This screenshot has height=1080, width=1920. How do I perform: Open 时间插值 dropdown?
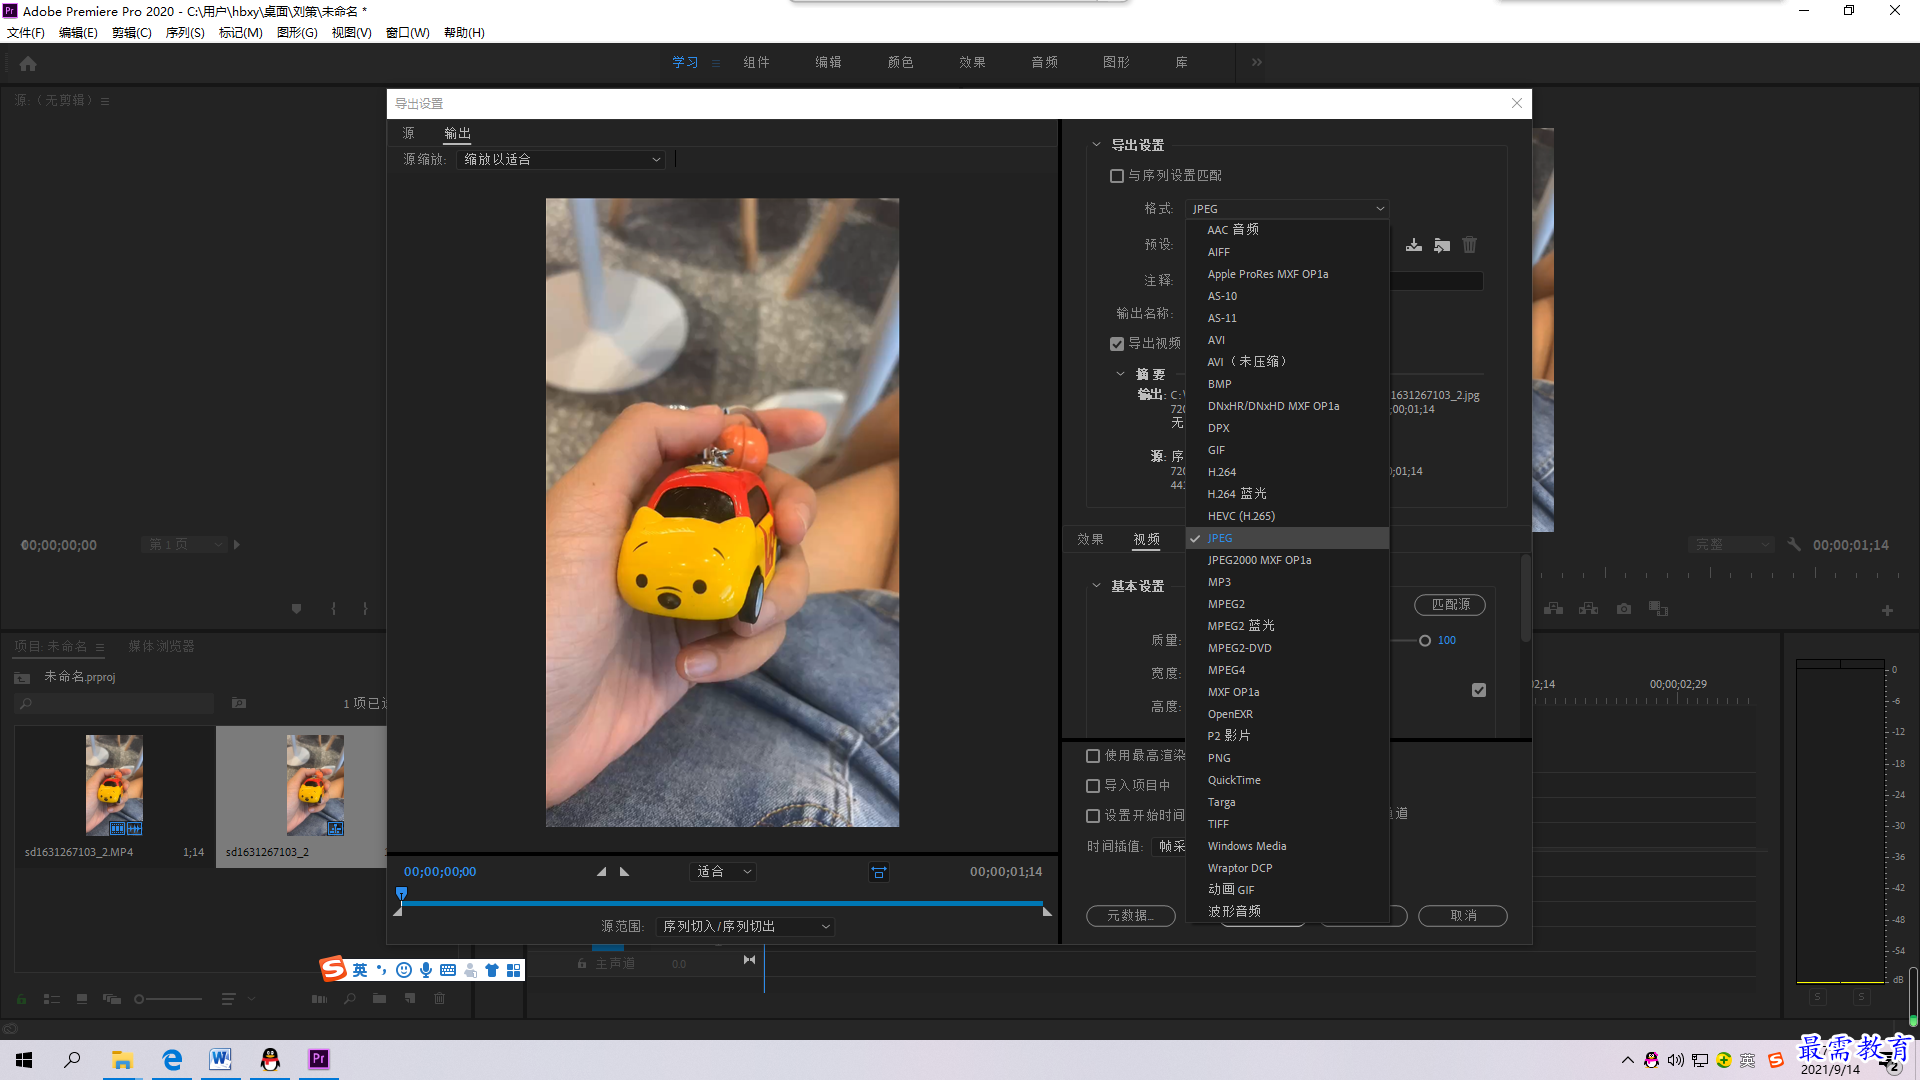pos(1169,847)
